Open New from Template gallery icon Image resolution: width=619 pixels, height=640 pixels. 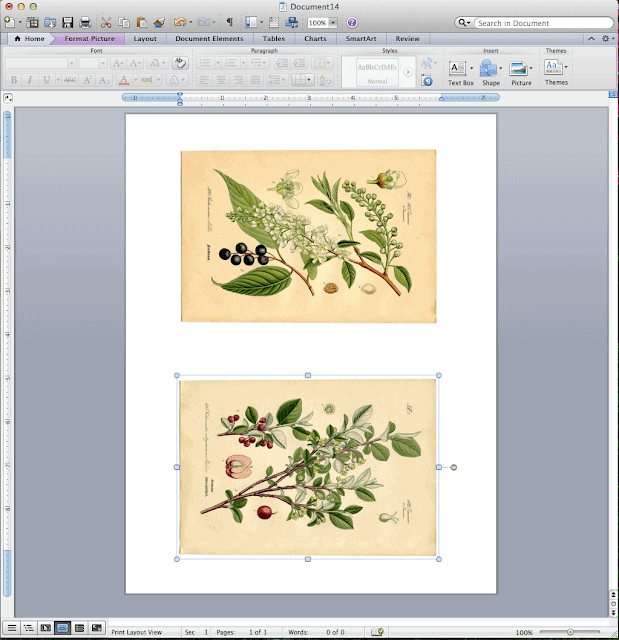coord(32,22)
